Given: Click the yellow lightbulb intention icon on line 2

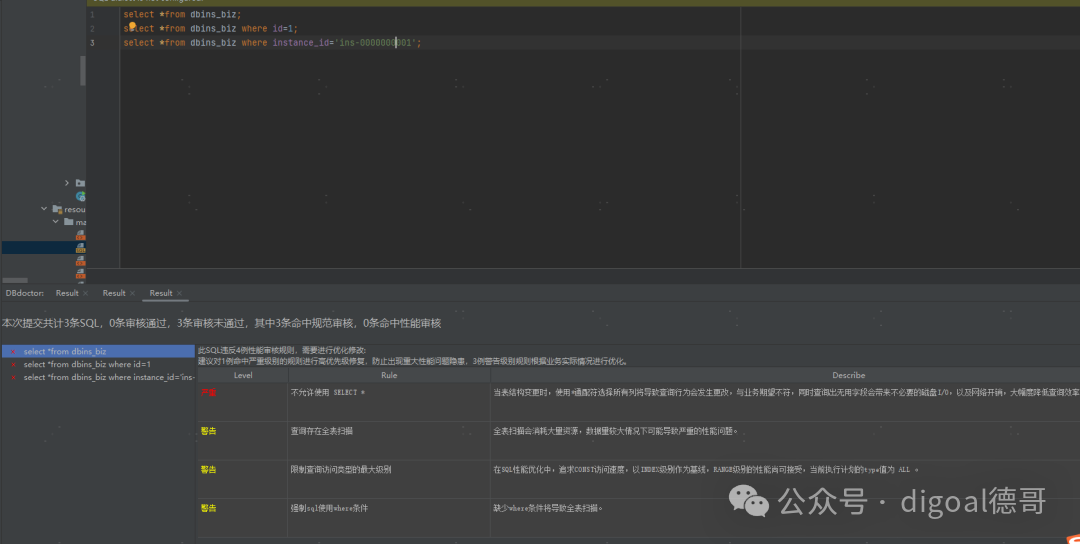Looking at the screenshot, I should click(132, 25).
